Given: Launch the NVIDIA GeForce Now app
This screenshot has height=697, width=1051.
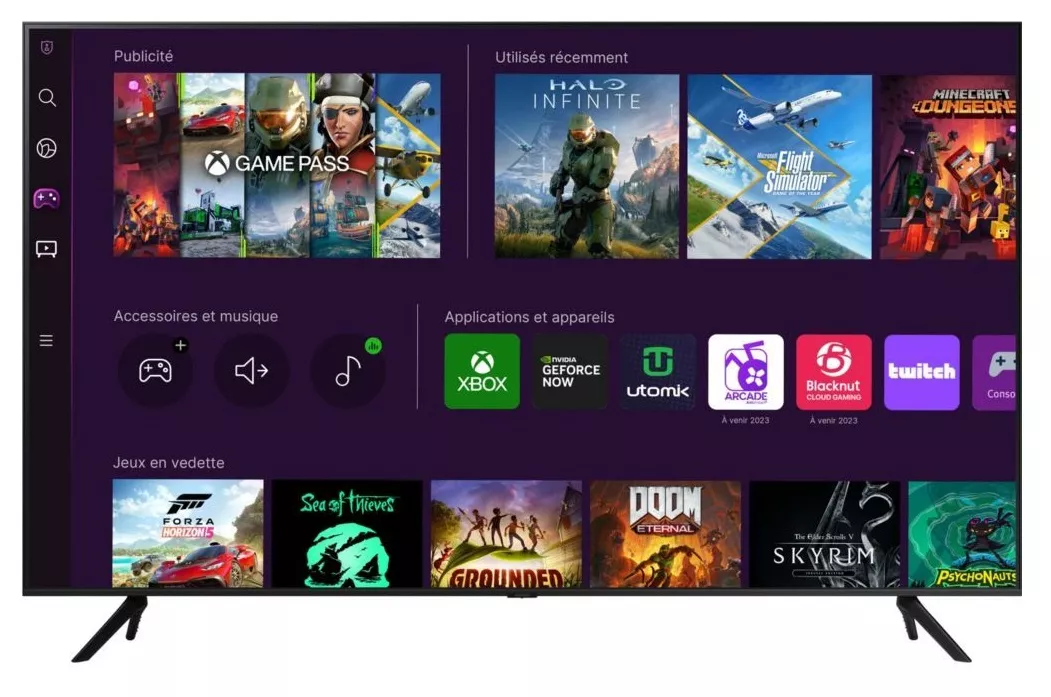Looking at the screenshot, I should click(x=570, y=371).
